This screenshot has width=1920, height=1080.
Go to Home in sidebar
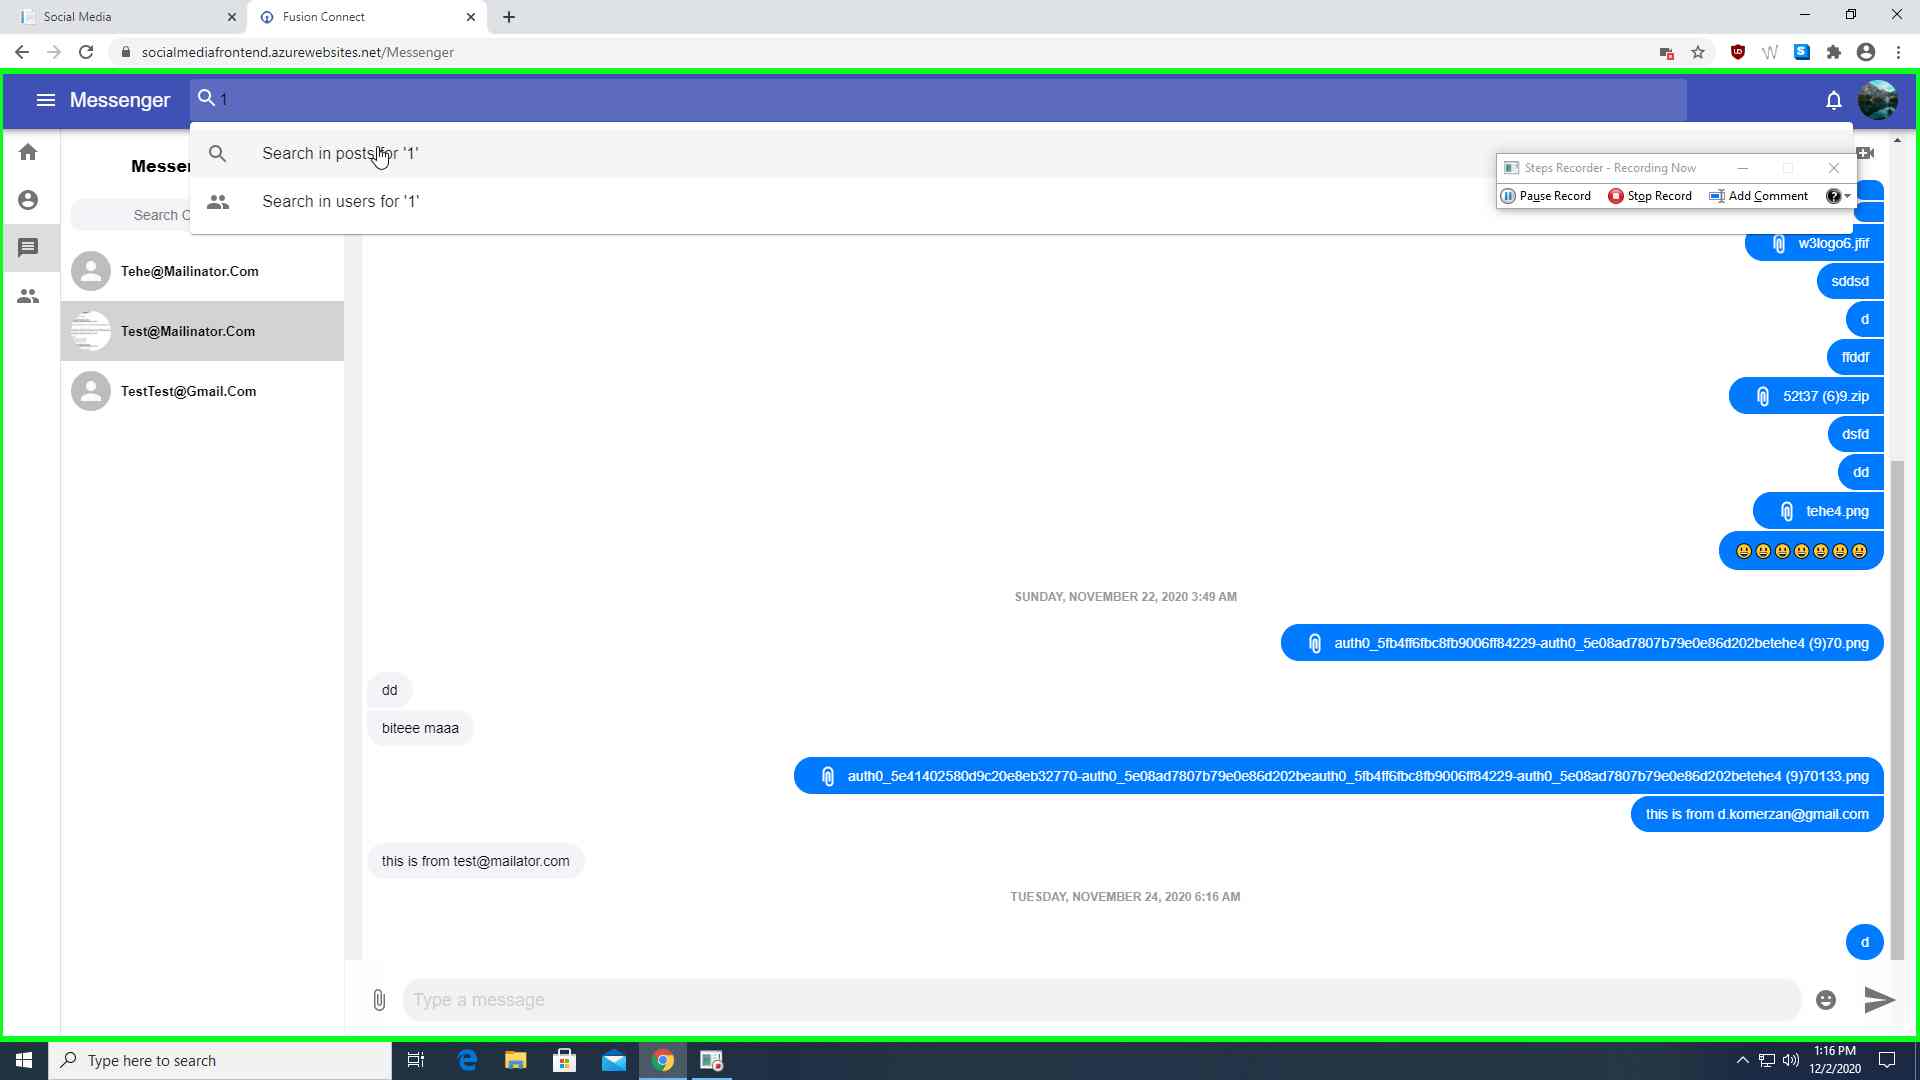(28, 152)
